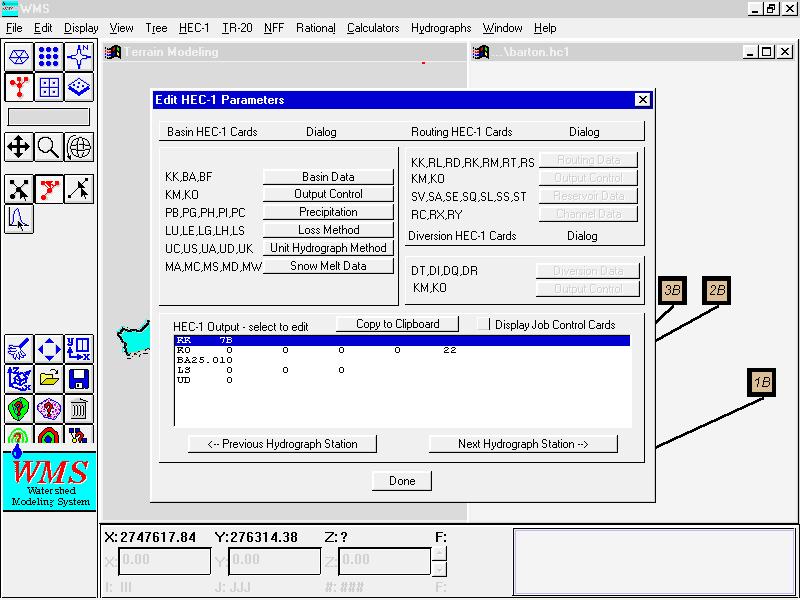Screen dimensions: 800x600
Task: Click the open folder icon
Action: coord(48,379)
